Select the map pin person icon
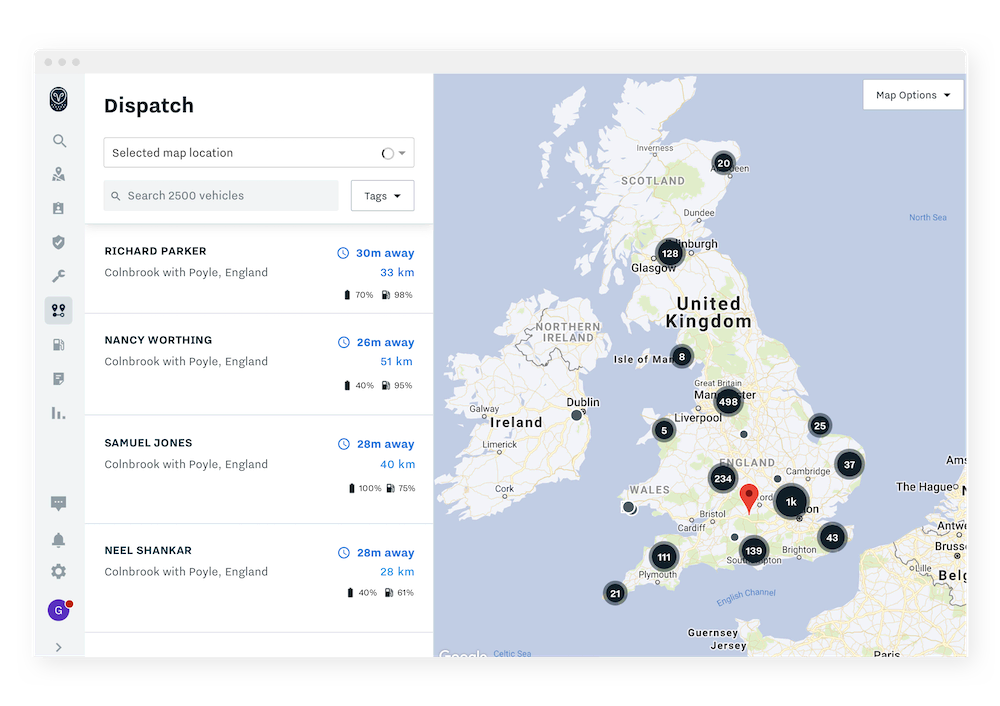 pyautogui.click(x=59, y=174)
